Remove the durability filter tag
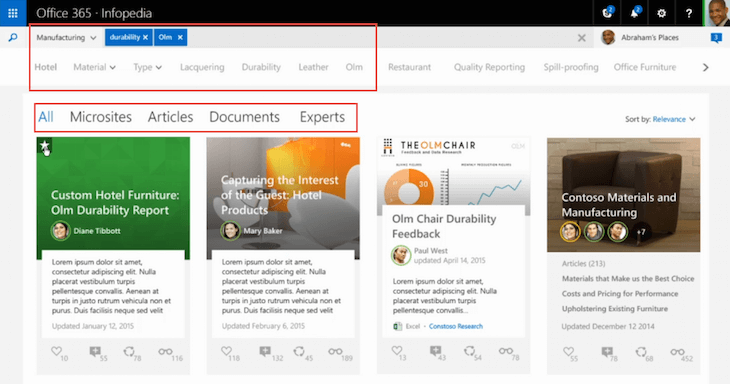The width and height of the screenshot is (730, 384). point(145,37)
